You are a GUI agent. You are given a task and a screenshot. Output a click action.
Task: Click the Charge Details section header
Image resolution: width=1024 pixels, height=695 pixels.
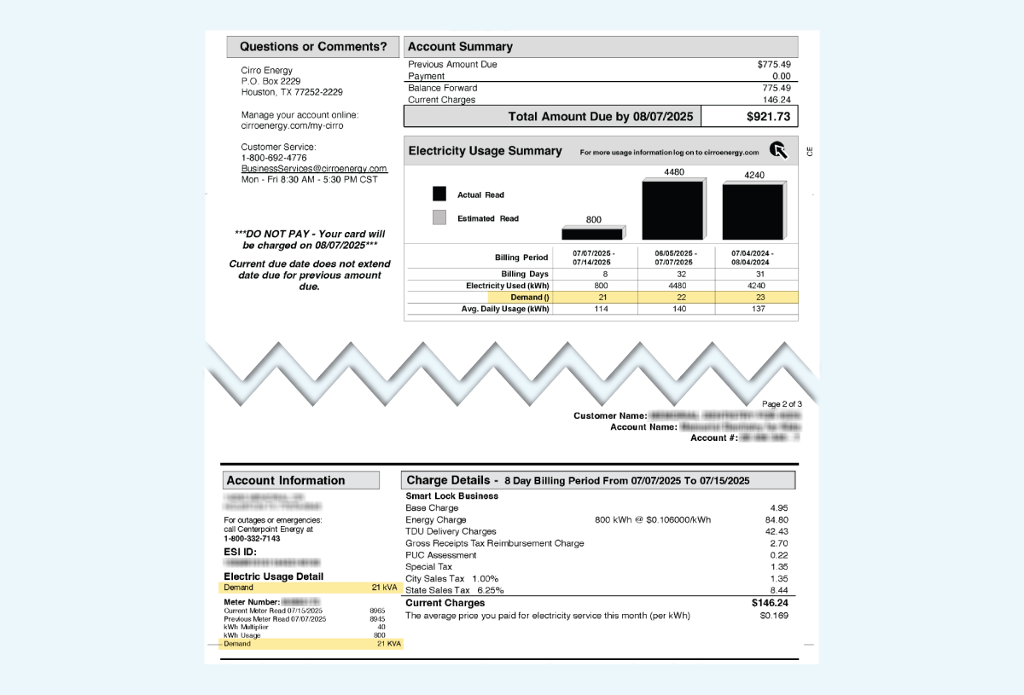[600, 481]
